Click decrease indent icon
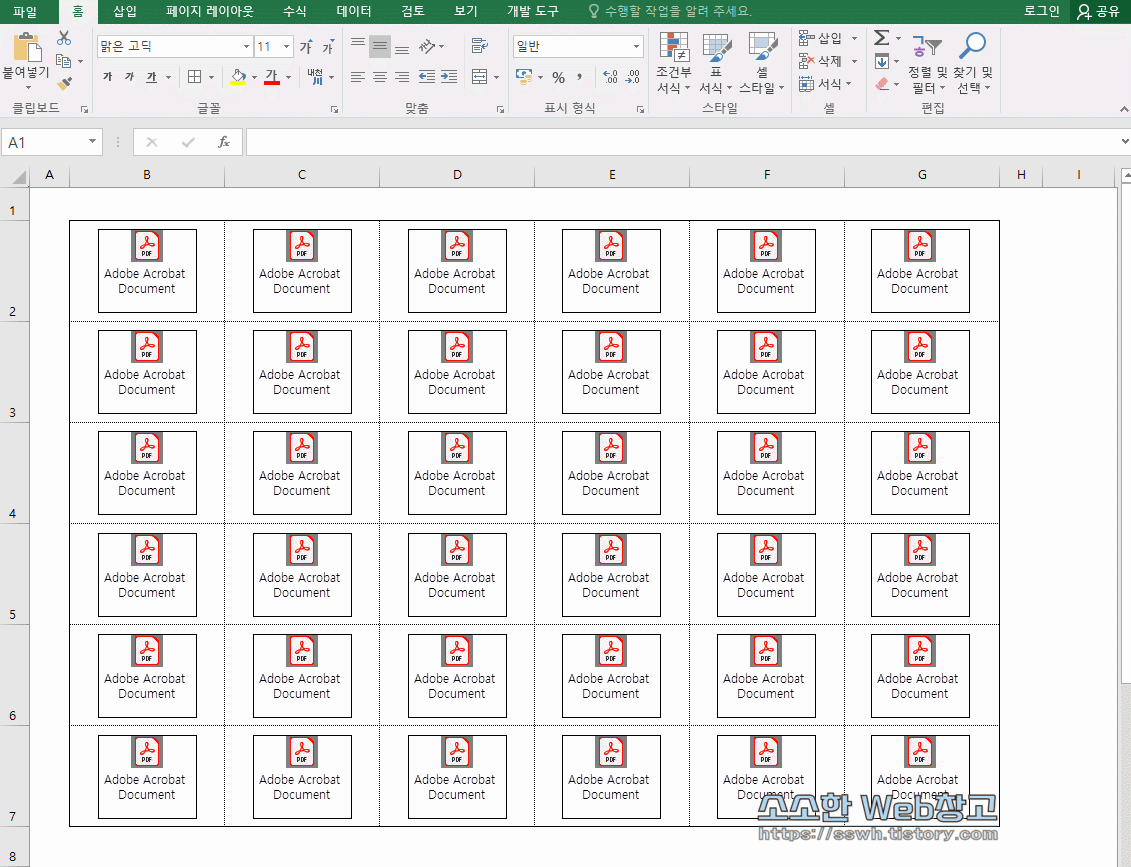Image resolution: width=1131 pixels, height=867 pixels. point(427,76)
